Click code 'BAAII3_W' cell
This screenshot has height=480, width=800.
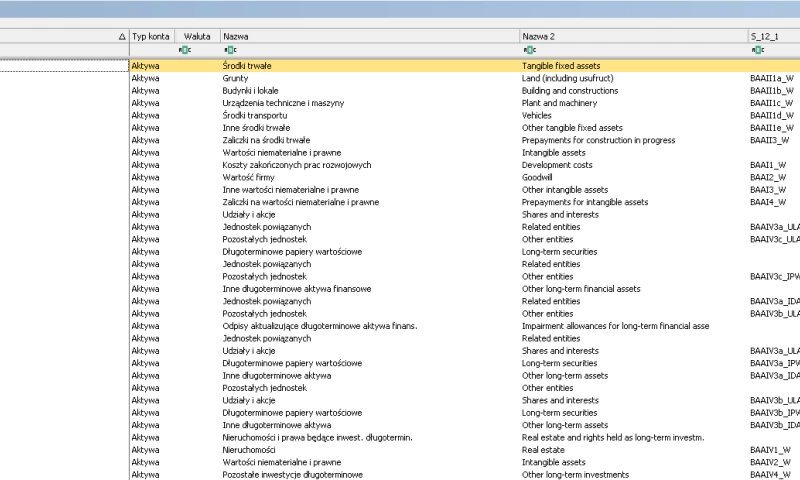click(770, 140)
